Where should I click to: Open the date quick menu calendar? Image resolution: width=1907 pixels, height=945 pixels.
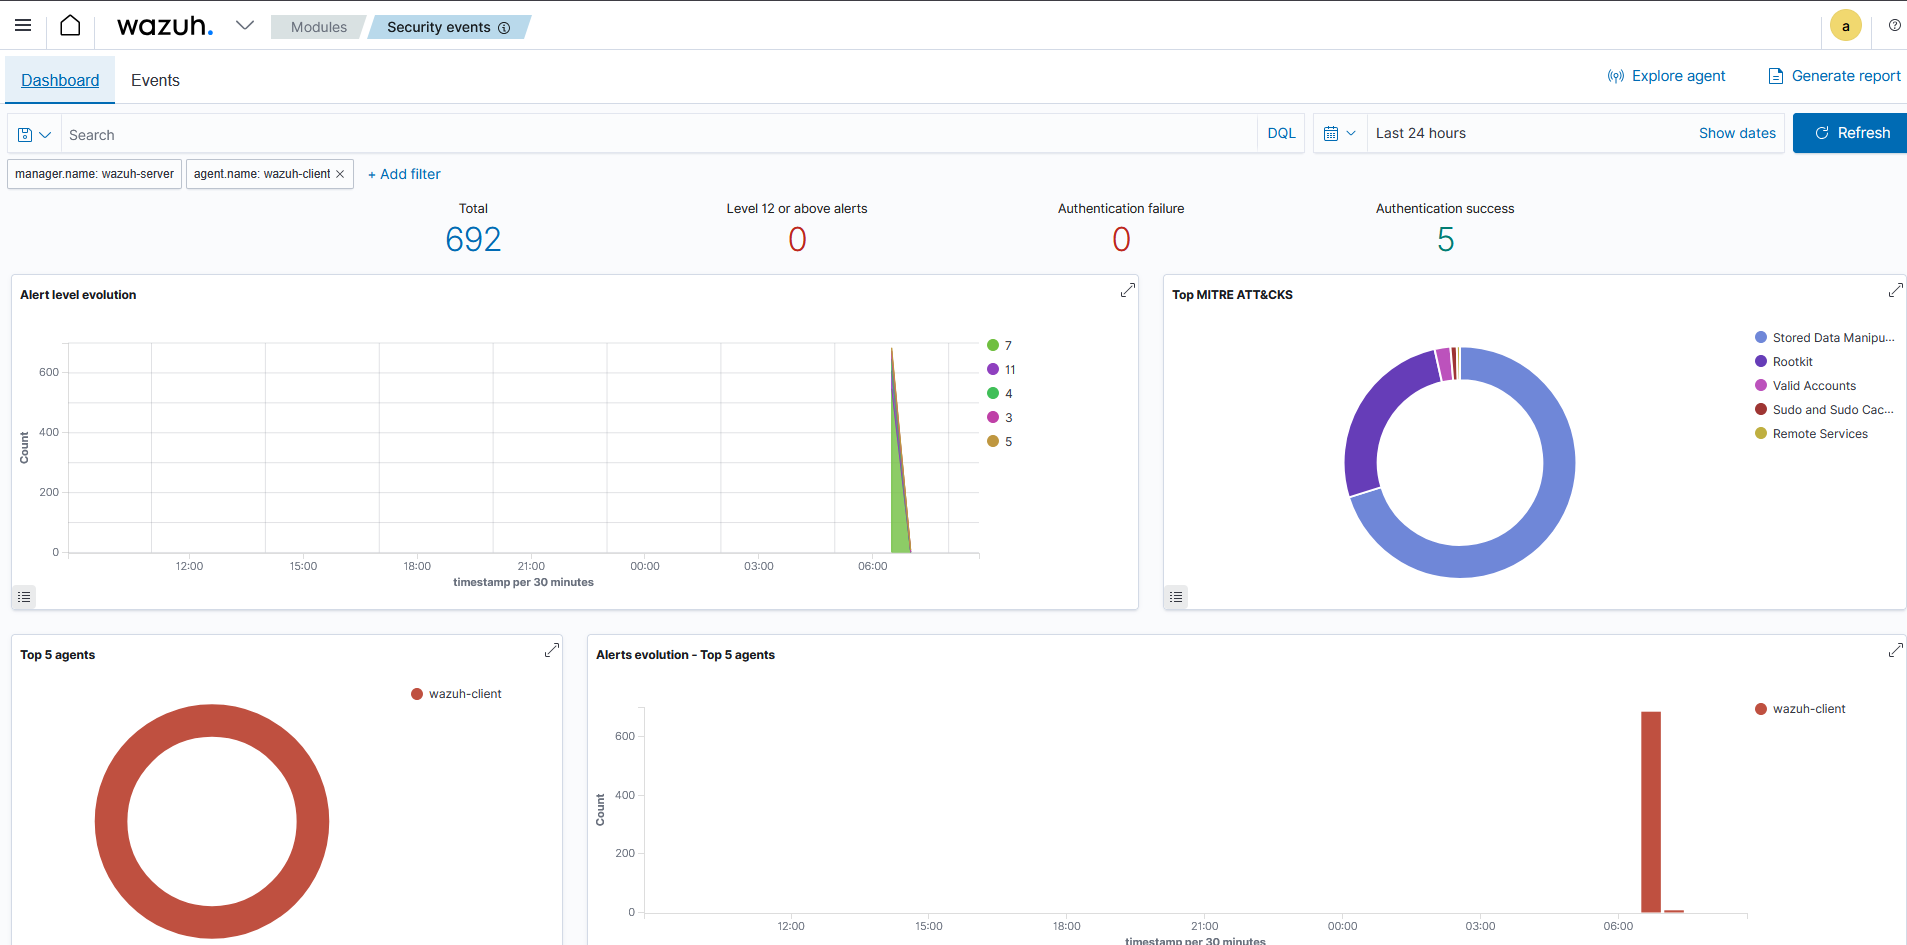[x=1339, y=133]
